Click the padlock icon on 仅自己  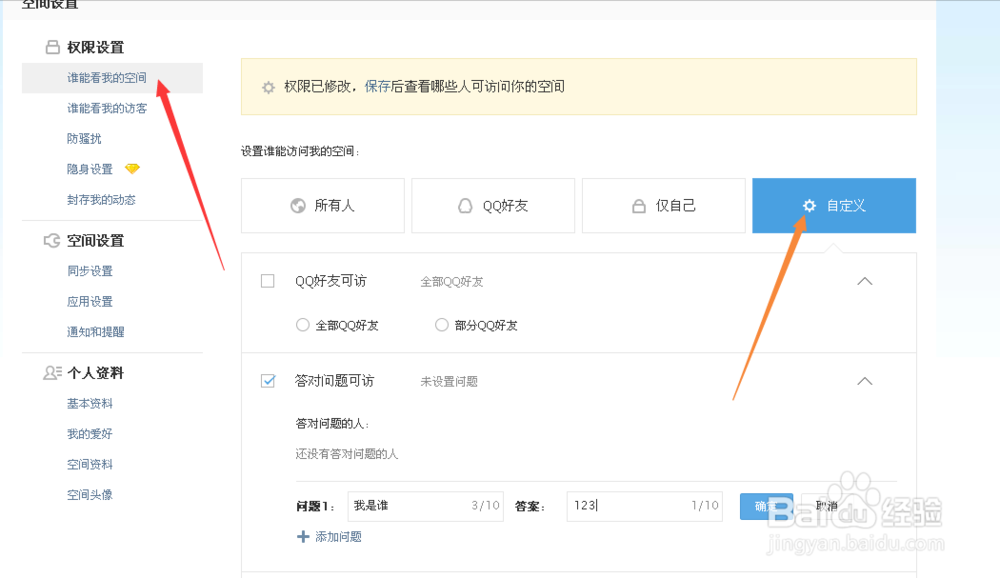coord(638,207)
